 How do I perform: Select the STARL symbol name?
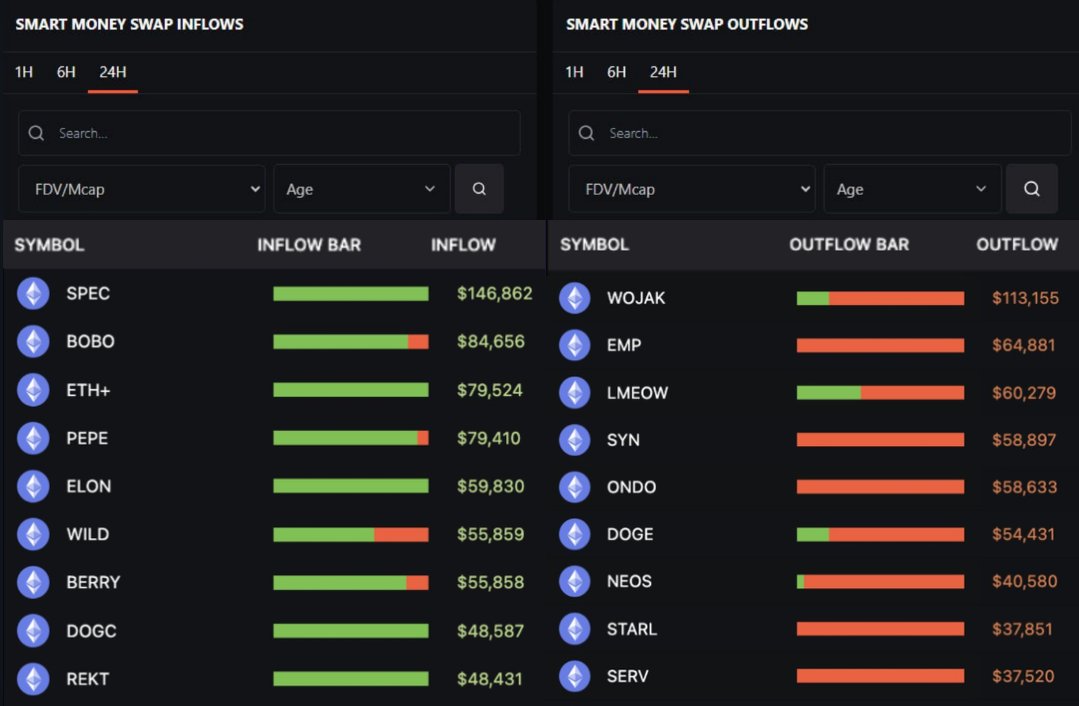[x=632, y=629]
